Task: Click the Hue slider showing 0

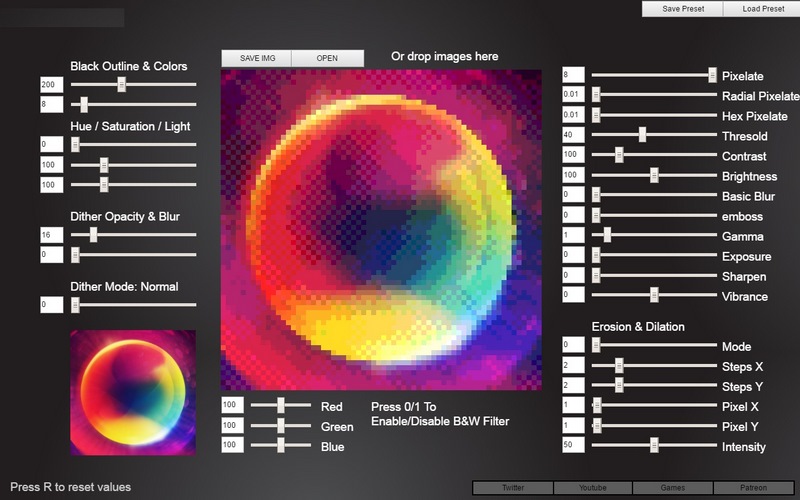Action: (133, 145)
